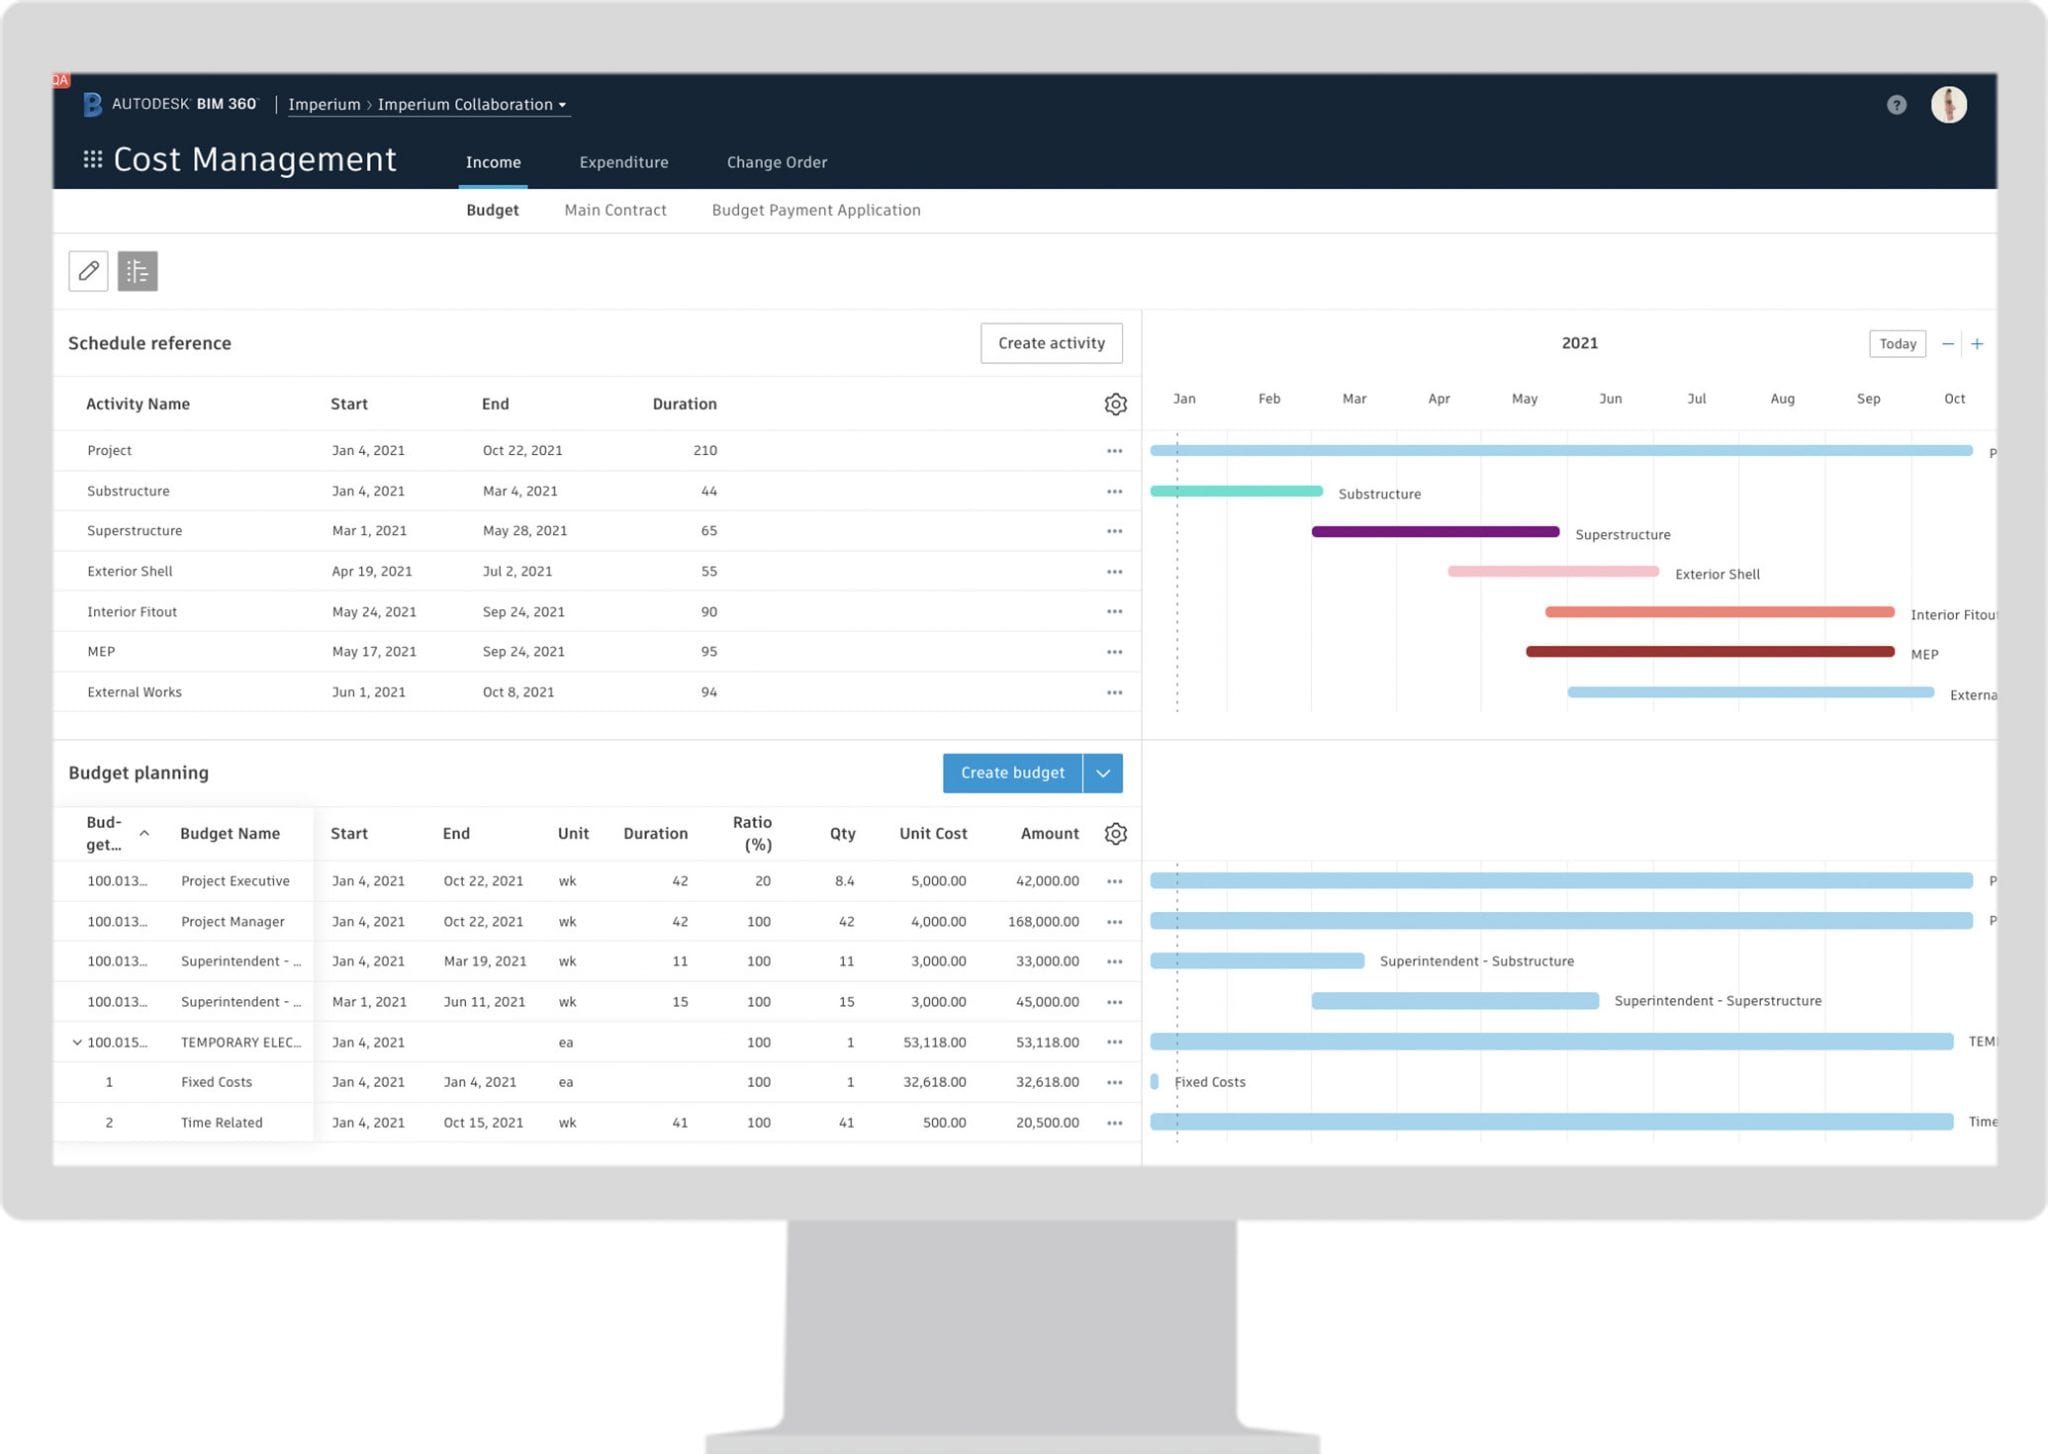The width and height of the screenshot is (2048, 1454).
Task: Click the pencil edit icon
Action: (x=88, y=271)
